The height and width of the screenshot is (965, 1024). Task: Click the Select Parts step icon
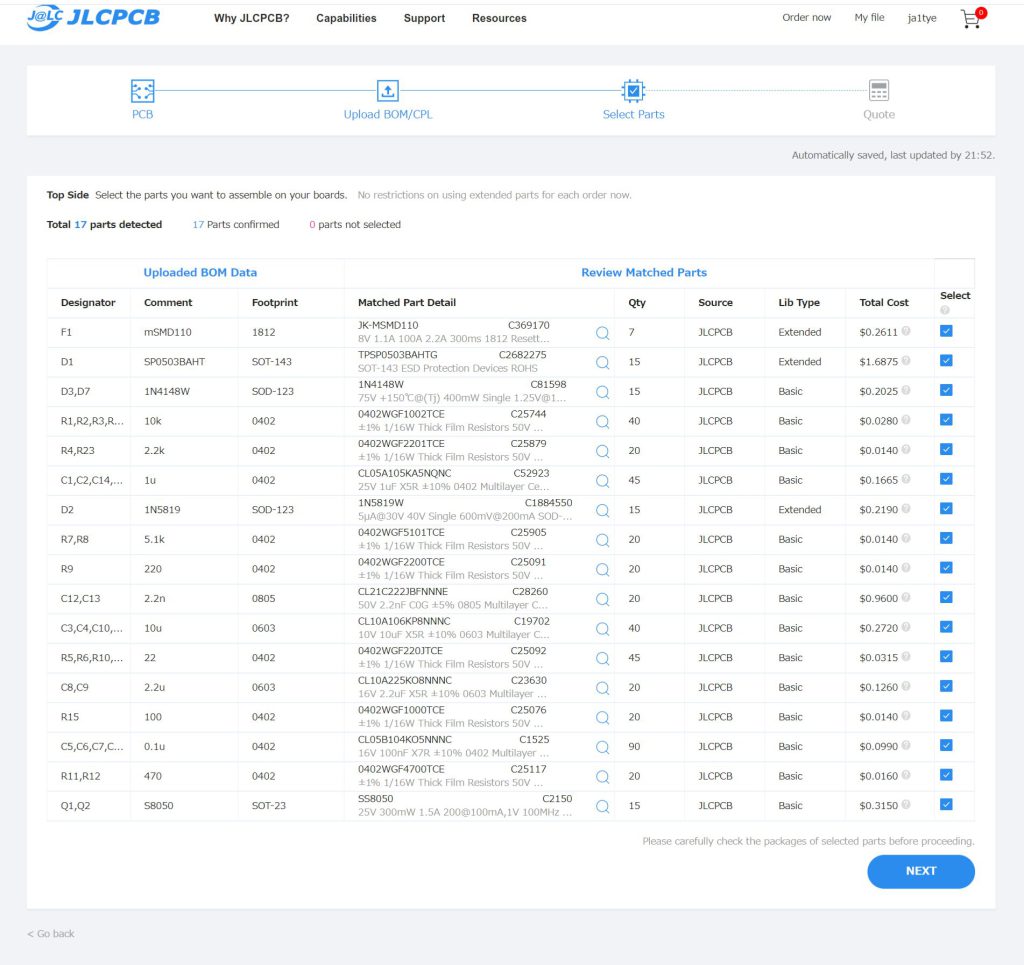click(x=633, y=92)
